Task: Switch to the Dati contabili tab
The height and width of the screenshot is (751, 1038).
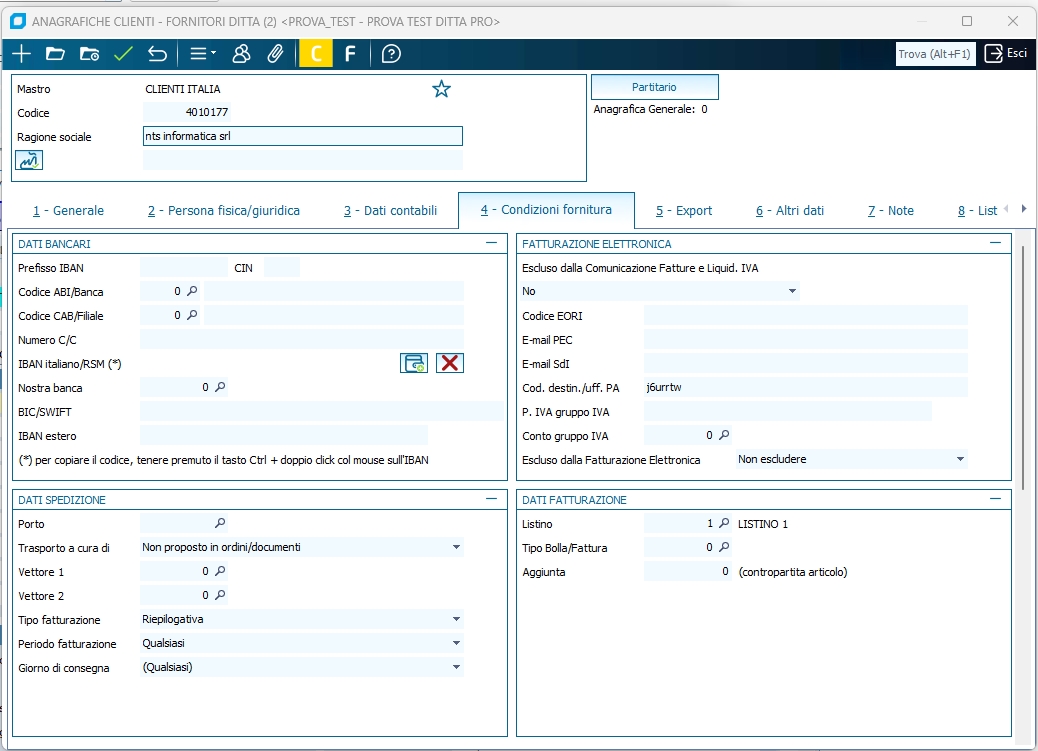Action: click(390, 211)
